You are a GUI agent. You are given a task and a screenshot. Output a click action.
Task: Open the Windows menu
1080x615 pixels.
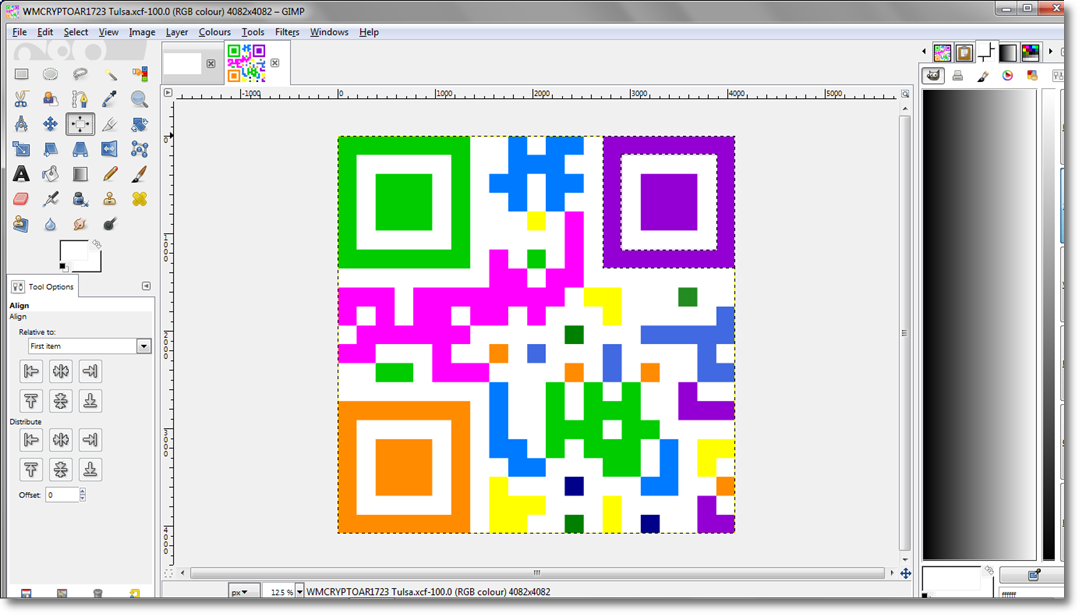(329, 32)
